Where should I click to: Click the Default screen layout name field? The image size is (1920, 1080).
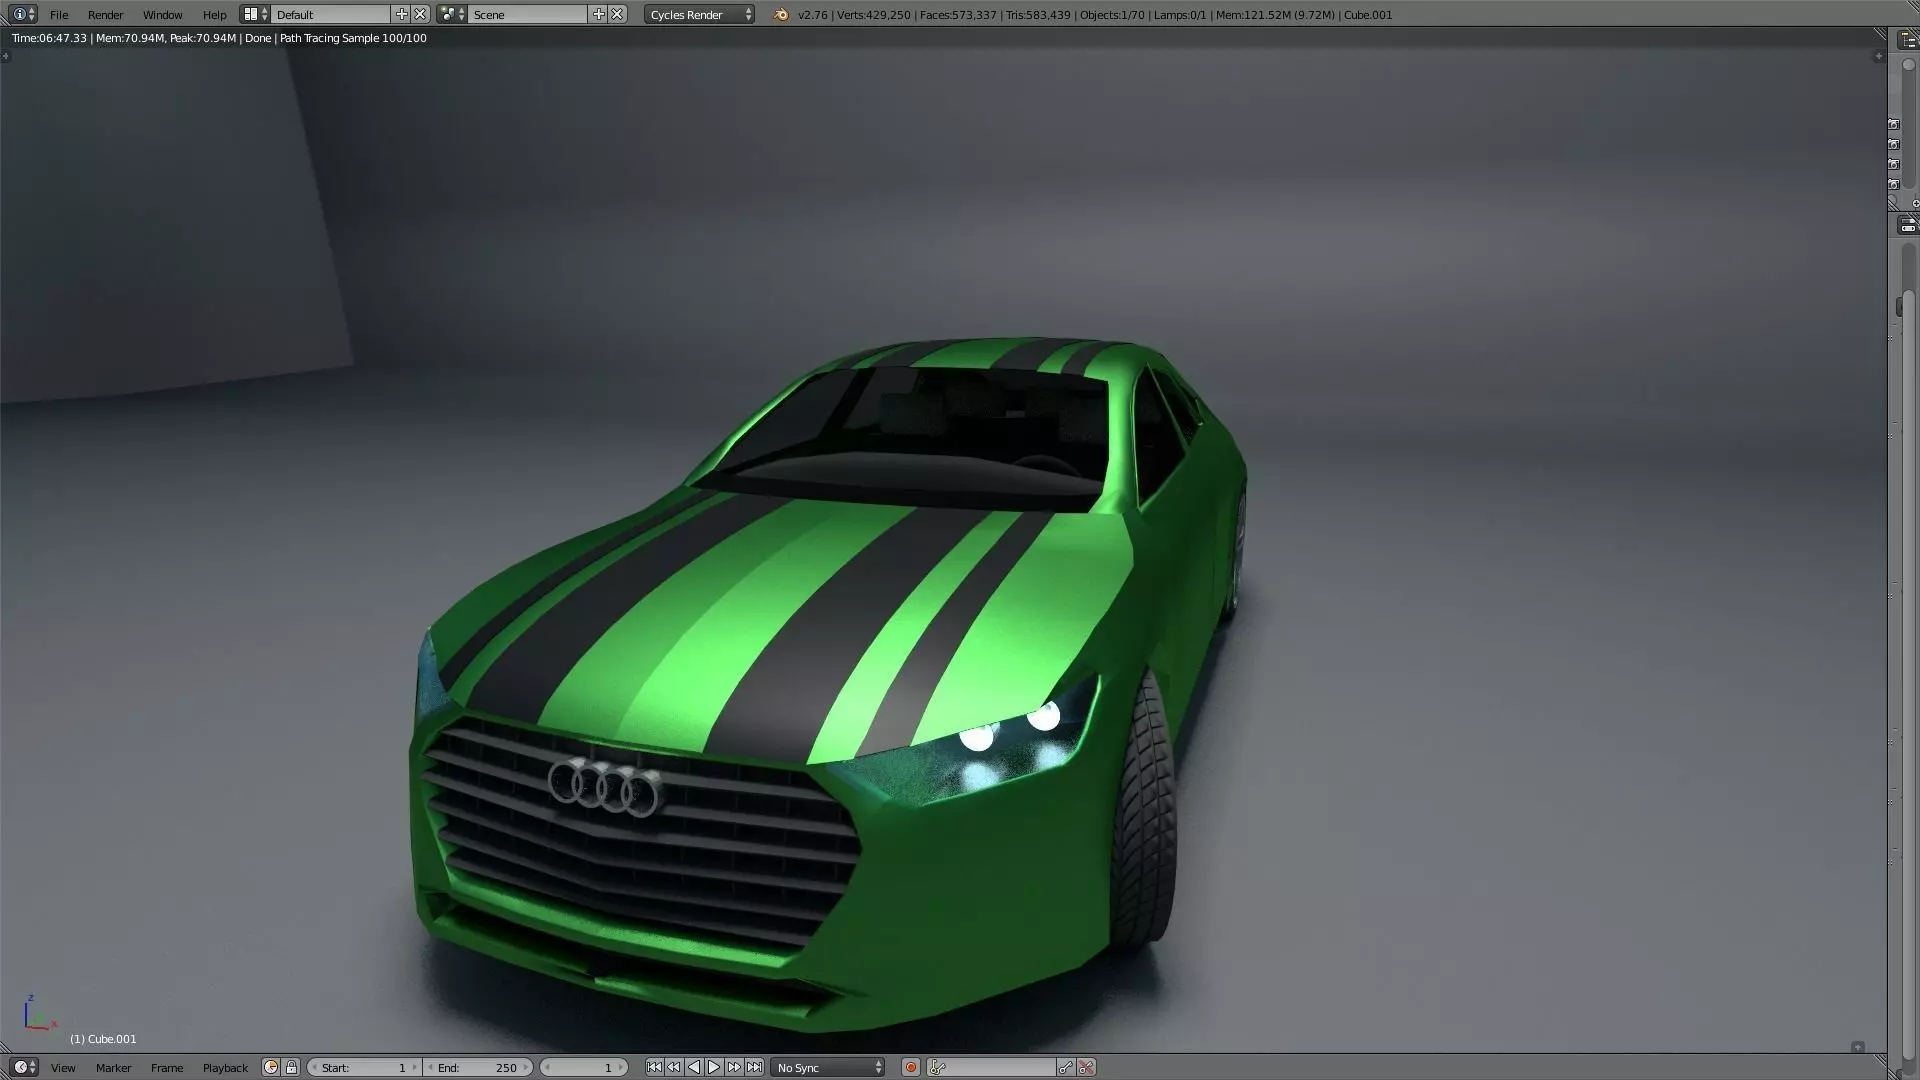[x=330, y=15]
